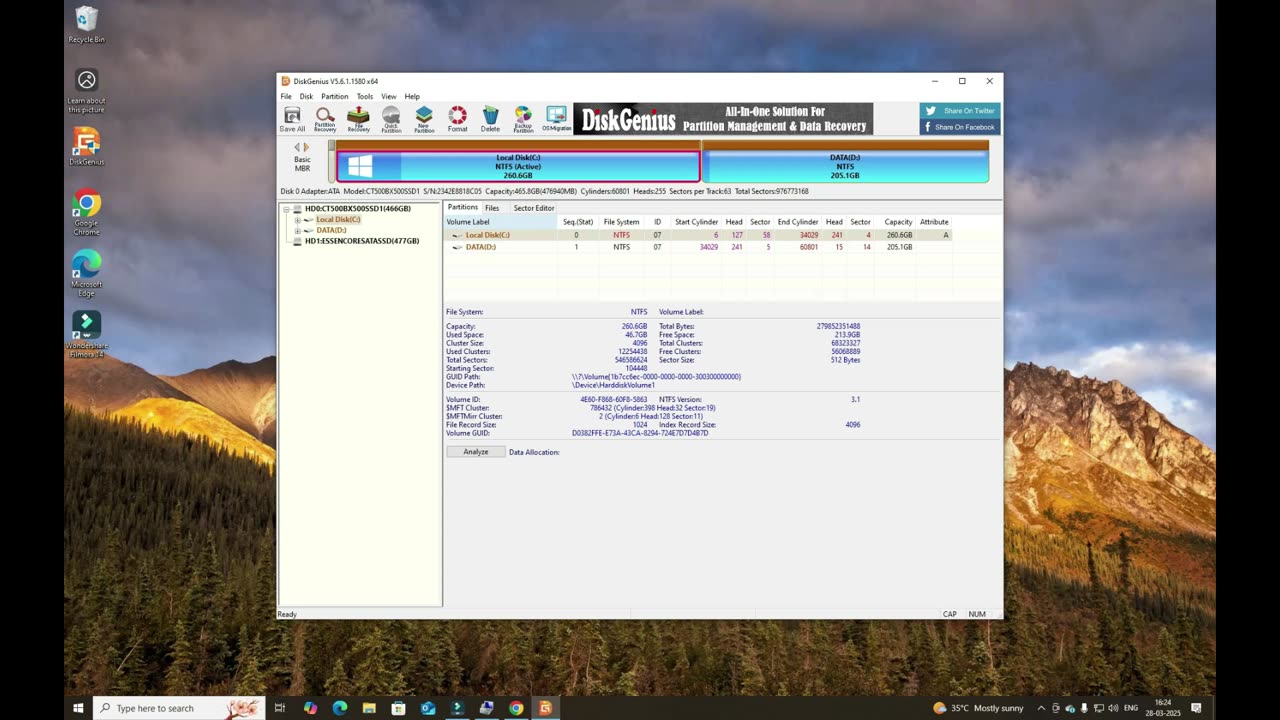
Task: Expand Local Disk(C:) tree node
Action: (297, 220)
